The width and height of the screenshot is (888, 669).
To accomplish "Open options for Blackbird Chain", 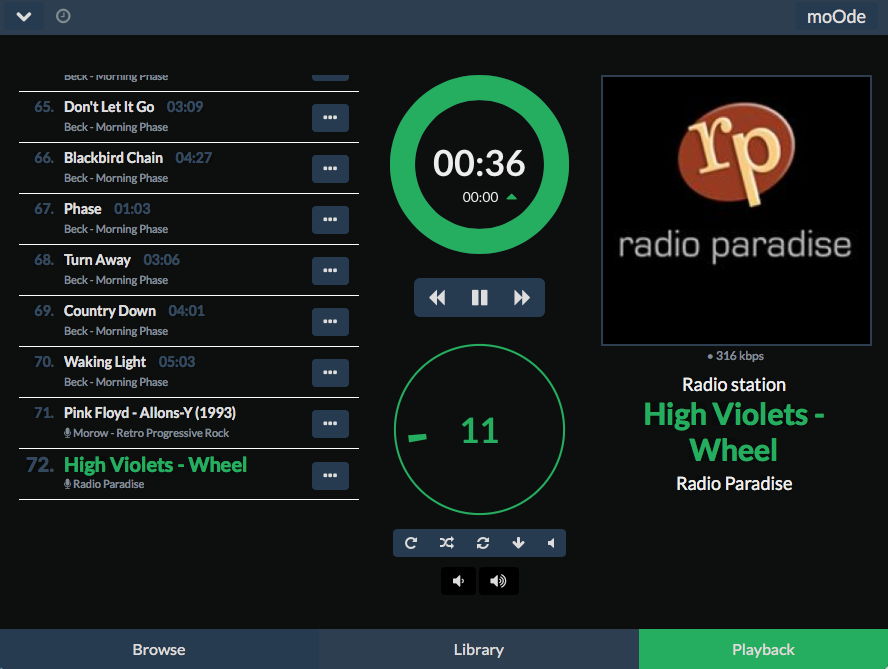I will coord(330,169).
